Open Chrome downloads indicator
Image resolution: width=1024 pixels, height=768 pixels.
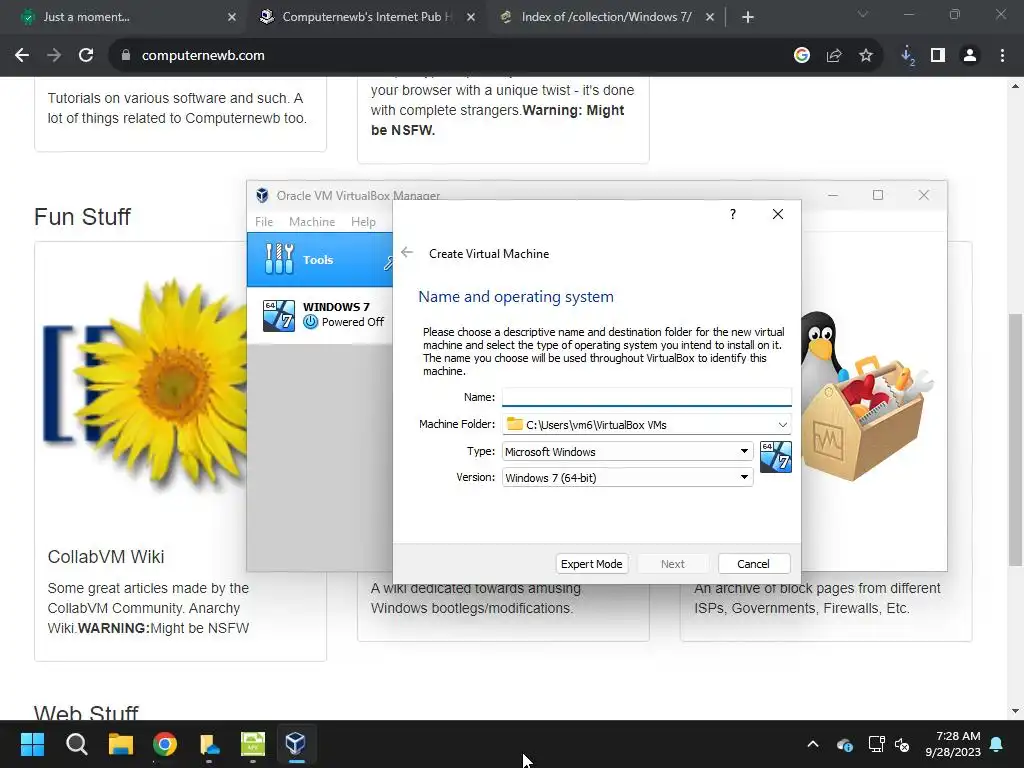point(907,56)
